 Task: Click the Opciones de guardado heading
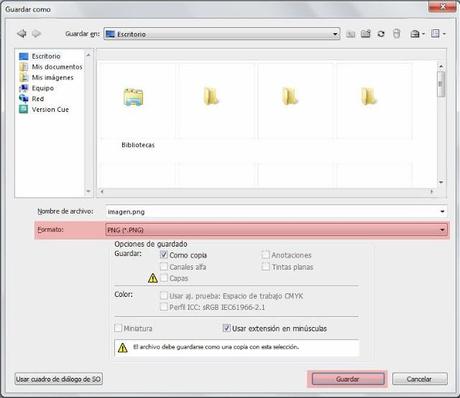point(151,244)
